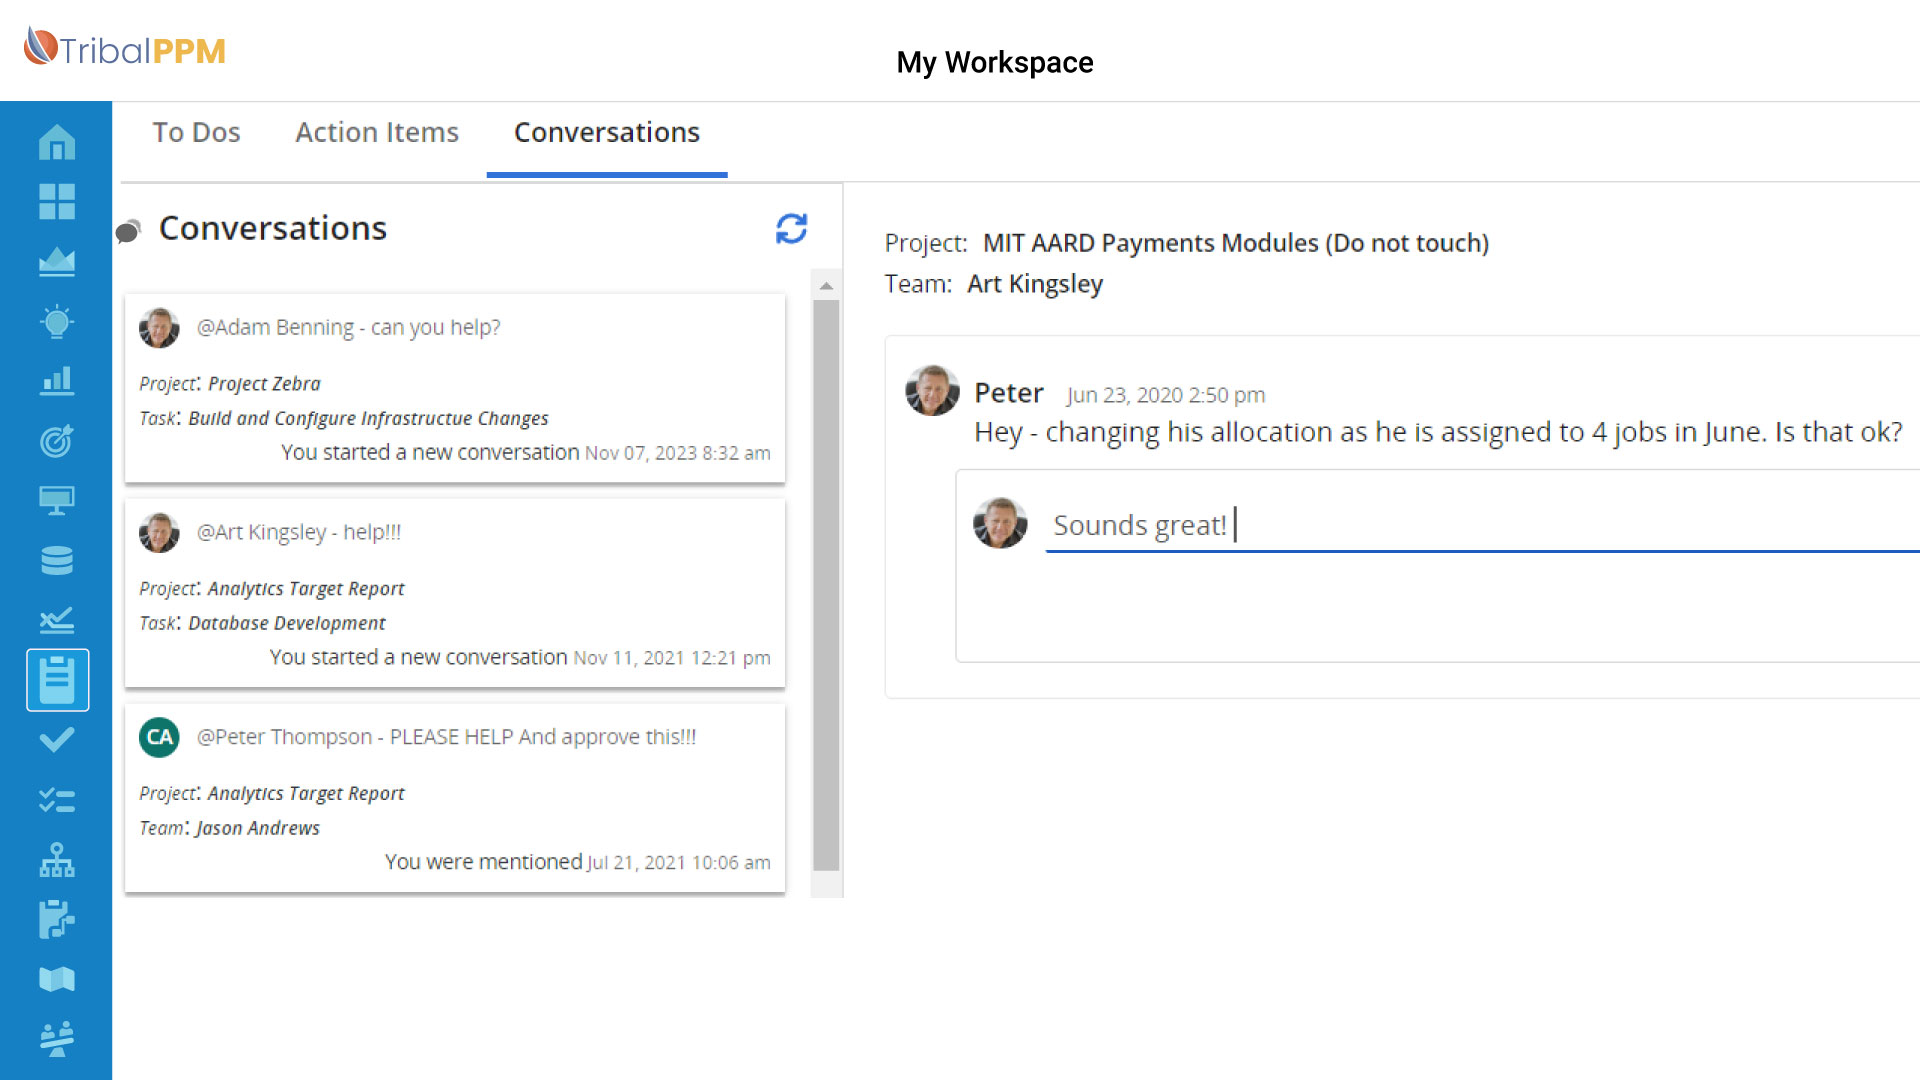Viewport: 1920px width, 1080px height.
Task: Click the open book map icon
Action: 57,979
